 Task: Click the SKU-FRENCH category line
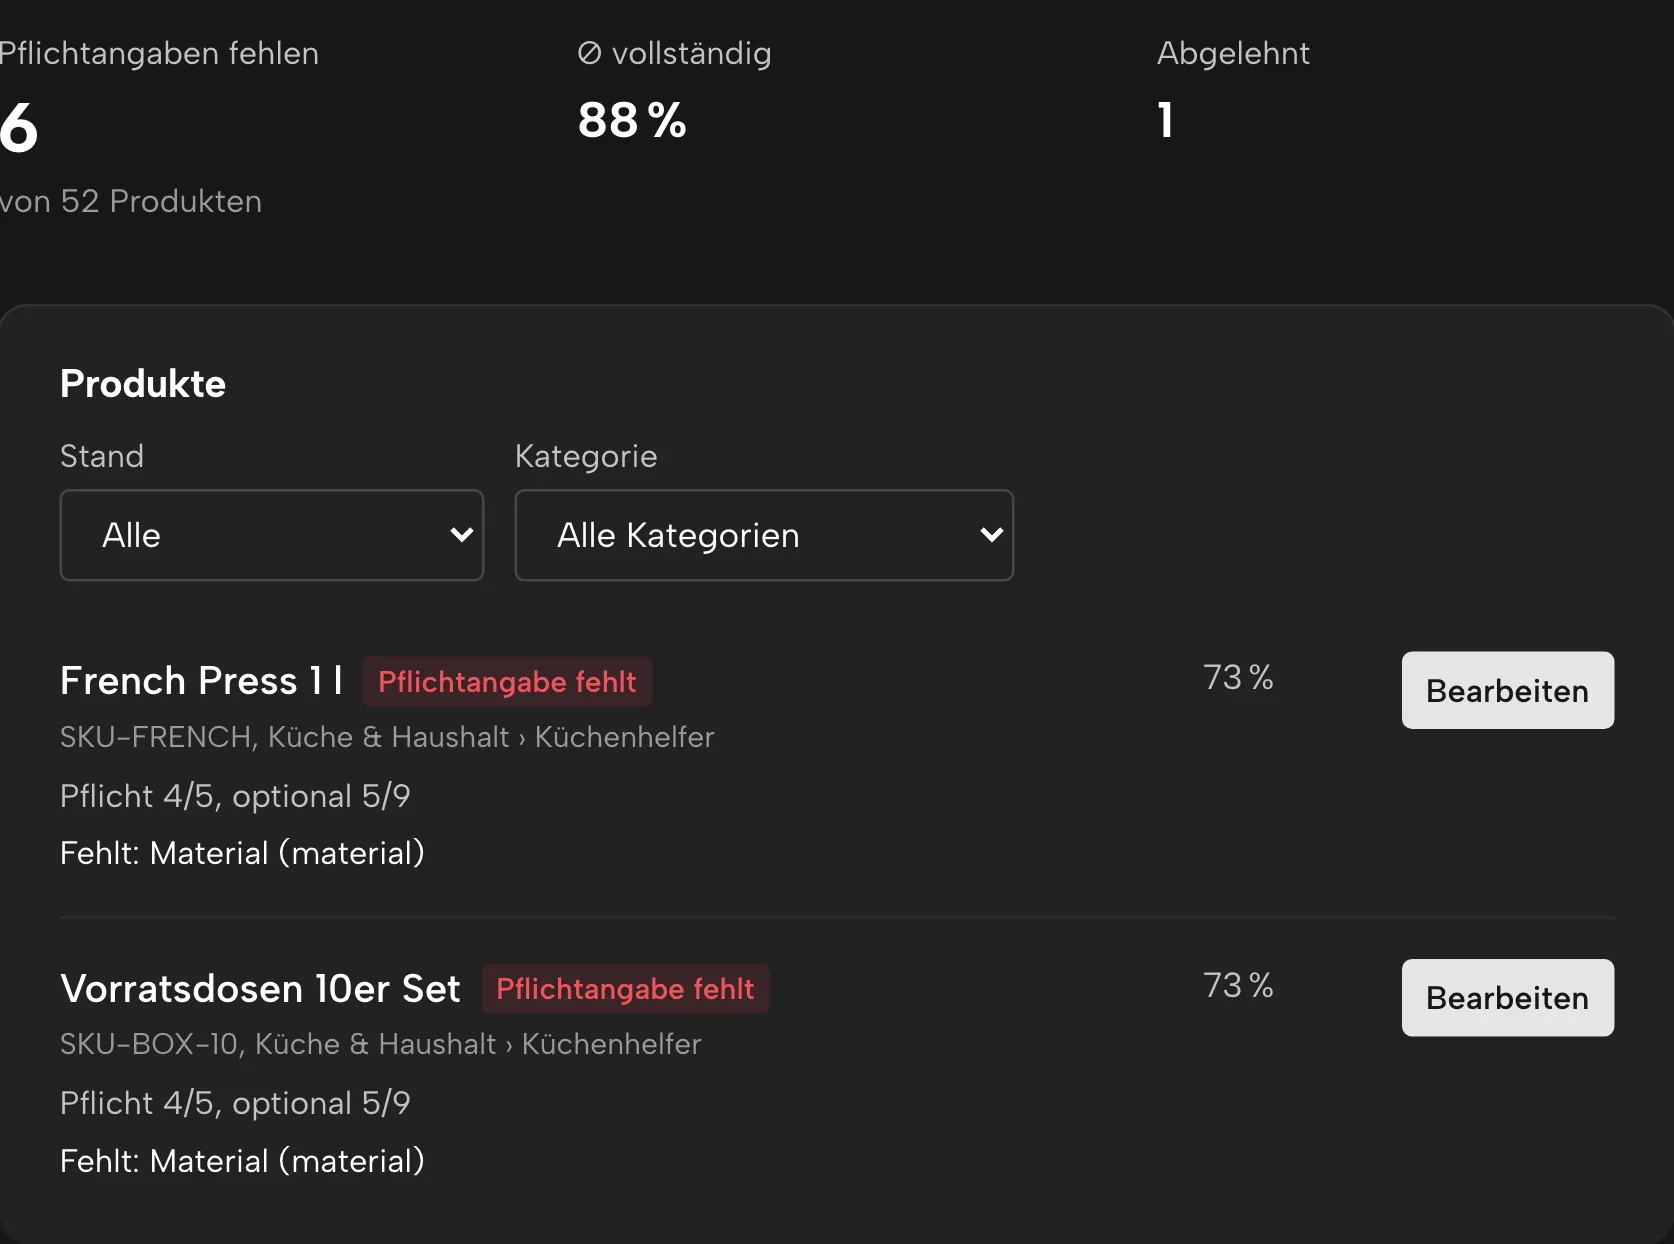387,737
